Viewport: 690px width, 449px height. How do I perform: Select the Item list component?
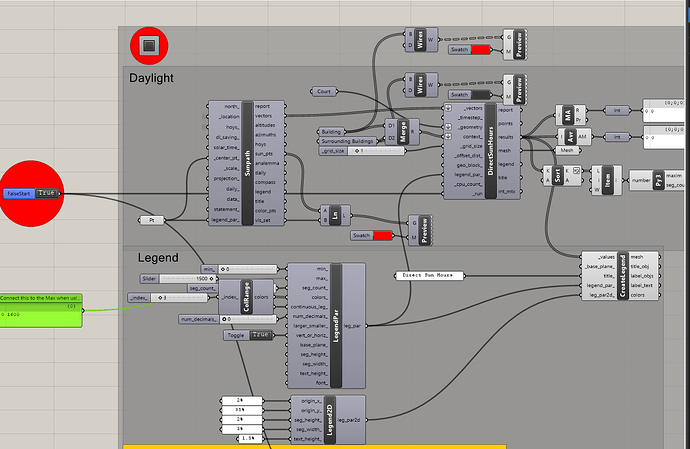[607, 180]
